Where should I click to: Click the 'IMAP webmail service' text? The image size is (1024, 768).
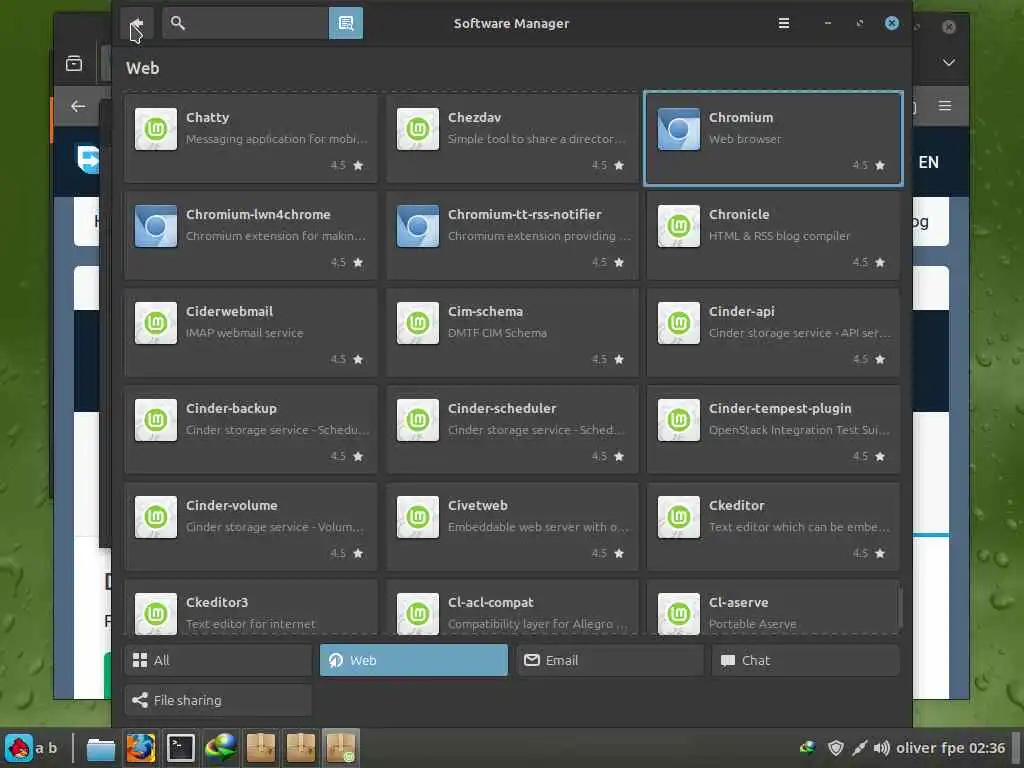point(245,333)
